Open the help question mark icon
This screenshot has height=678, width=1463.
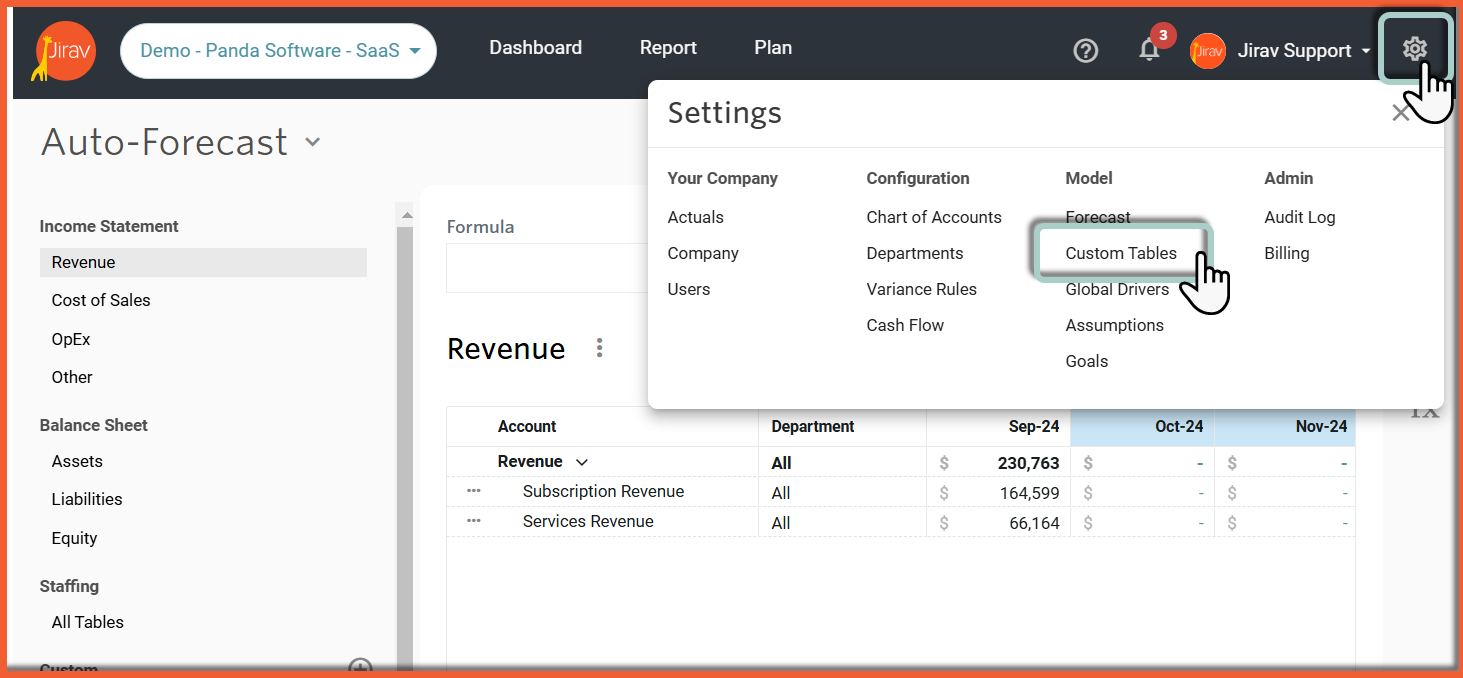click(x=1085, y=50)
